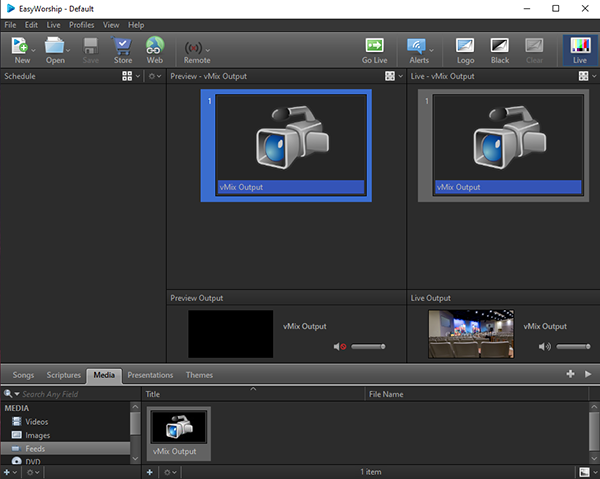
Task: Click the Alerts icon
Action: [418, 47]
